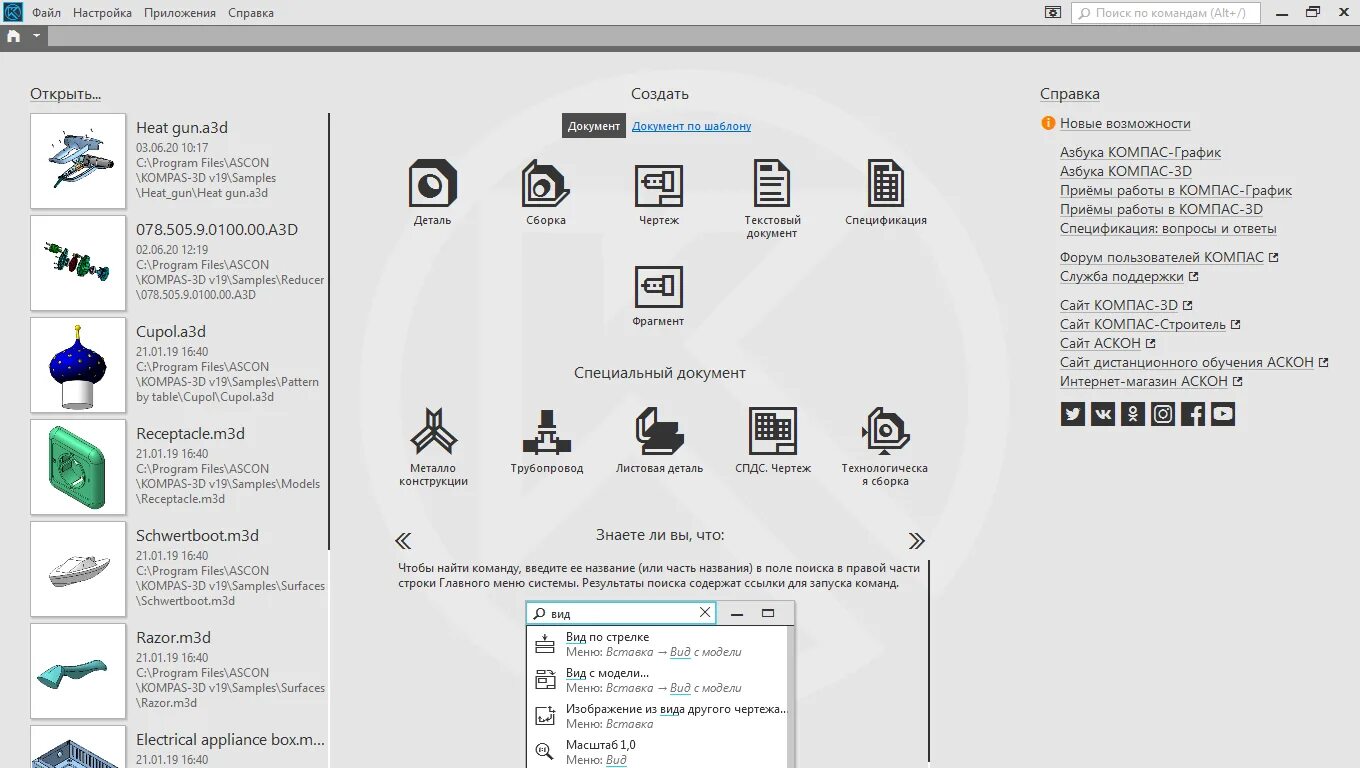The width and height of the screenshot is (1360, 768).
Task: Open Schwertboot.m3d thumbnail
Action: pos(78,569)
